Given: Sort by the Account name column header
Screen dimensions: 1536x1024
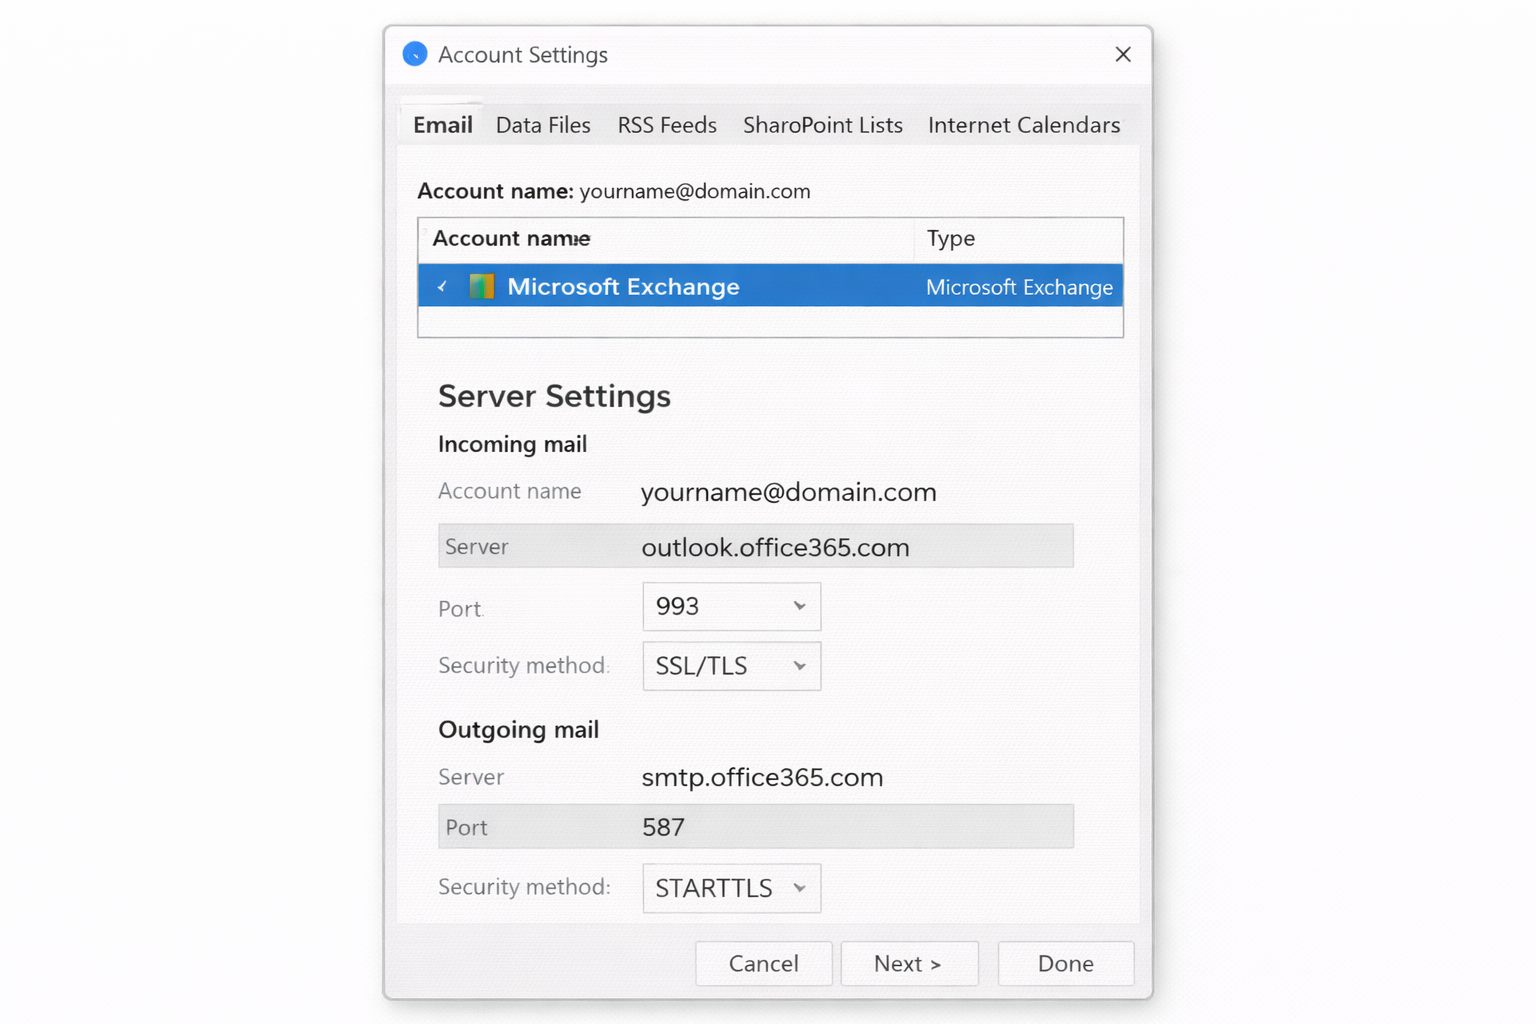Looking at the screenshot, I should coord(511,239).
